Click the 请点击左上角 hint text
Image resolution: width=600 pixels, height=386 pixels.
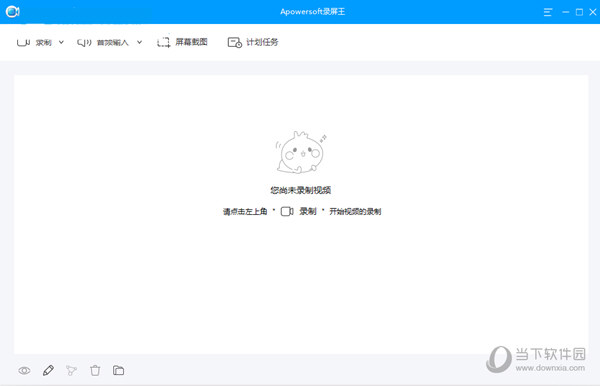coord(245,212)
